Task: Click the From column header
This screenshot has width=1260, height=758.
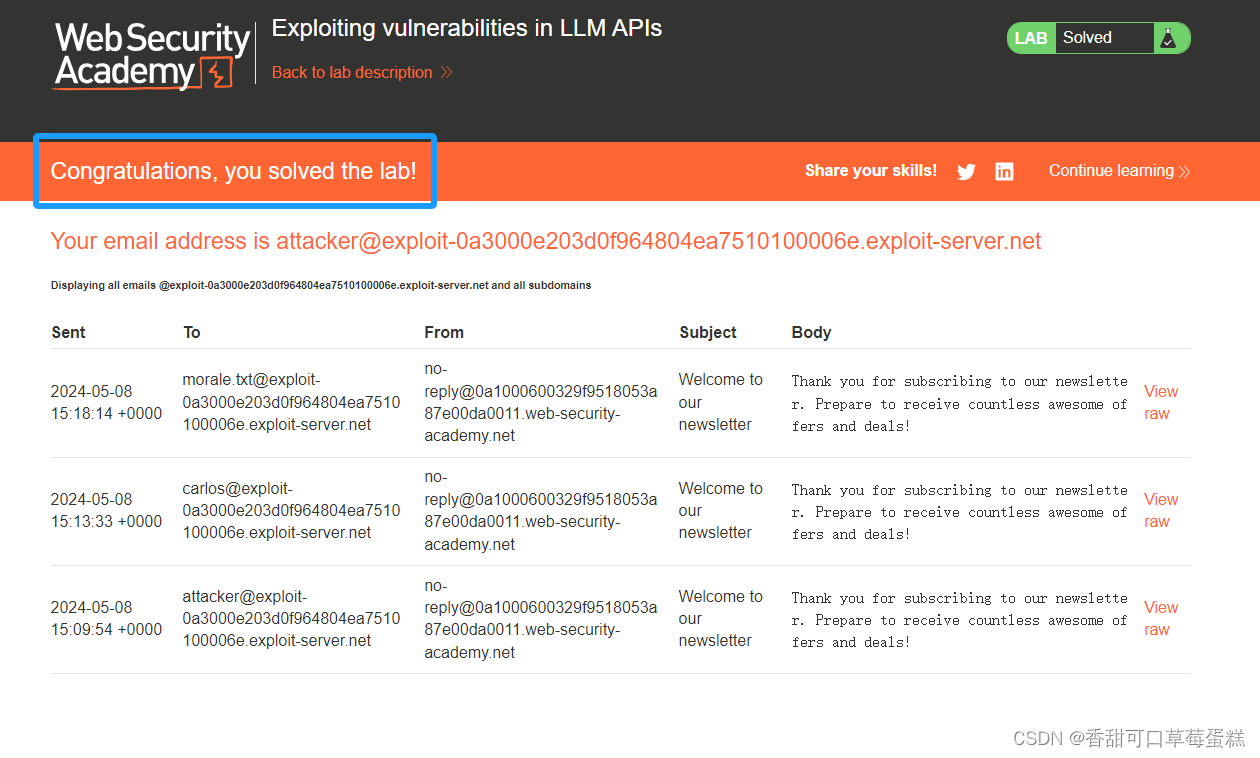Action: pos(444,332)
